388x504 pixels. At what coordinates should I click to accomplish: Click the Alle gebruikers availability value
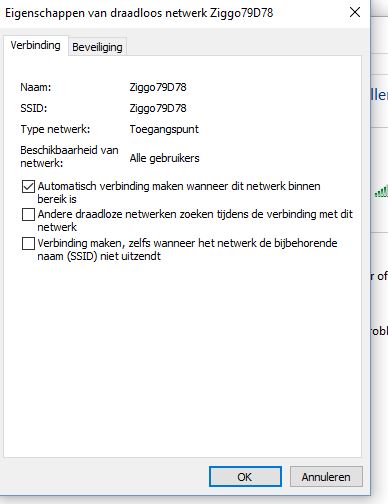click(x=164, y=158)
